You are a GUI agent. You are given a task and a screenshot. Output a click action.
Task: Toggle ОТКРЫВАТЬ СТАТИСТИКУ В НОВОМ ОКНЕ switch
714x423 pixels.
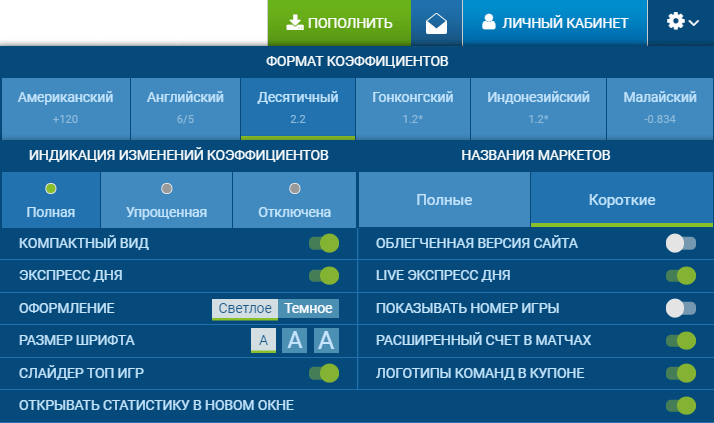pyautogui.click(x=681, y=406)
